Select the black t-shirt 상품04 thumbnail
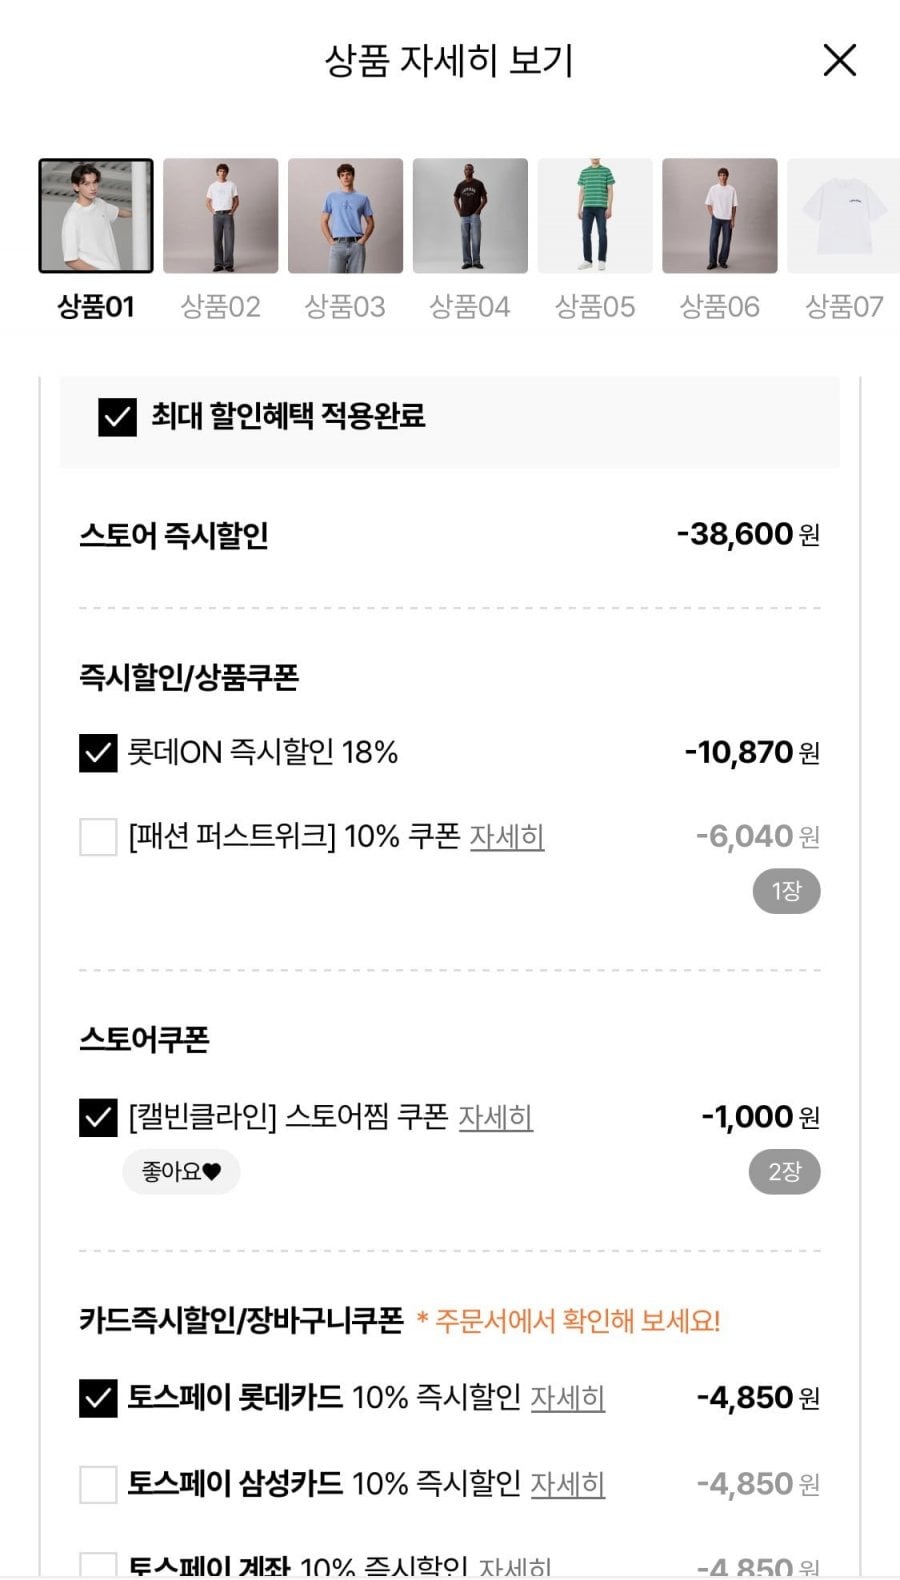Viewport: 900px width, 1580px height. pyautogui.click(x=470, y=216)
